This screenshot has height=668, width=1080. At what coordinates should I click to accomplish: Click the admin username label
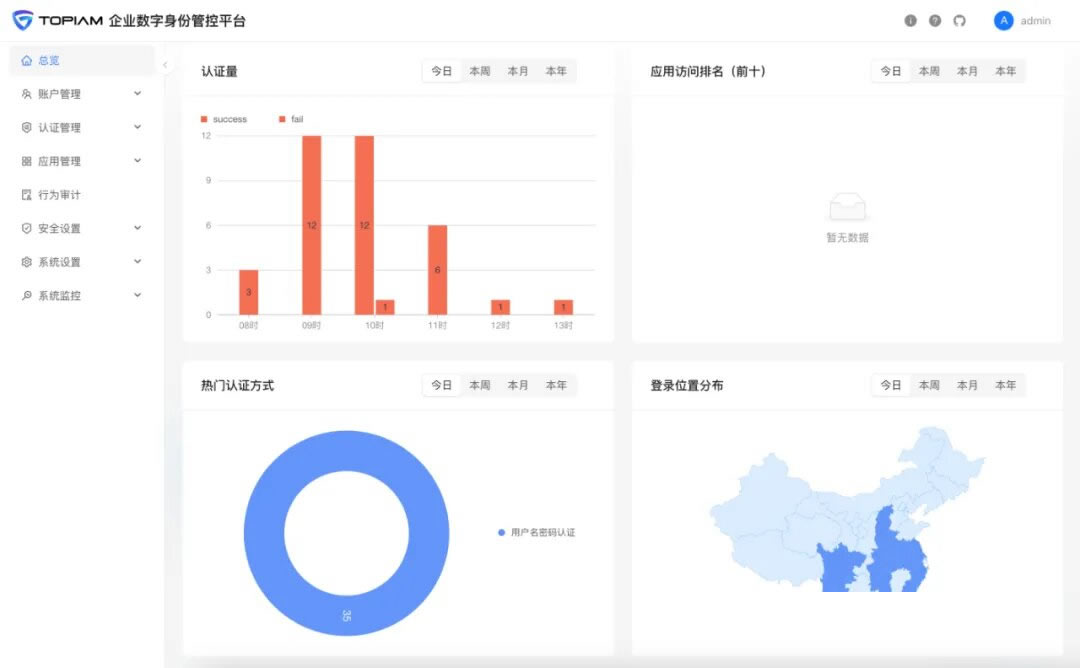[x=1035, y=21]
